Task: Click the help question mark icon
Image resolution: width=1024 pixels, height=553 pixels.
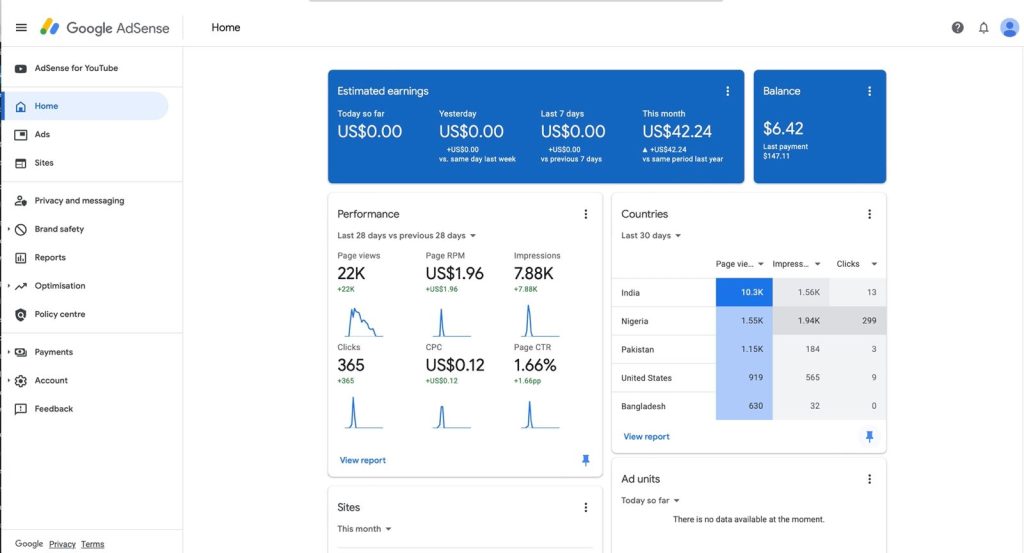Action: tap(957, 28)
